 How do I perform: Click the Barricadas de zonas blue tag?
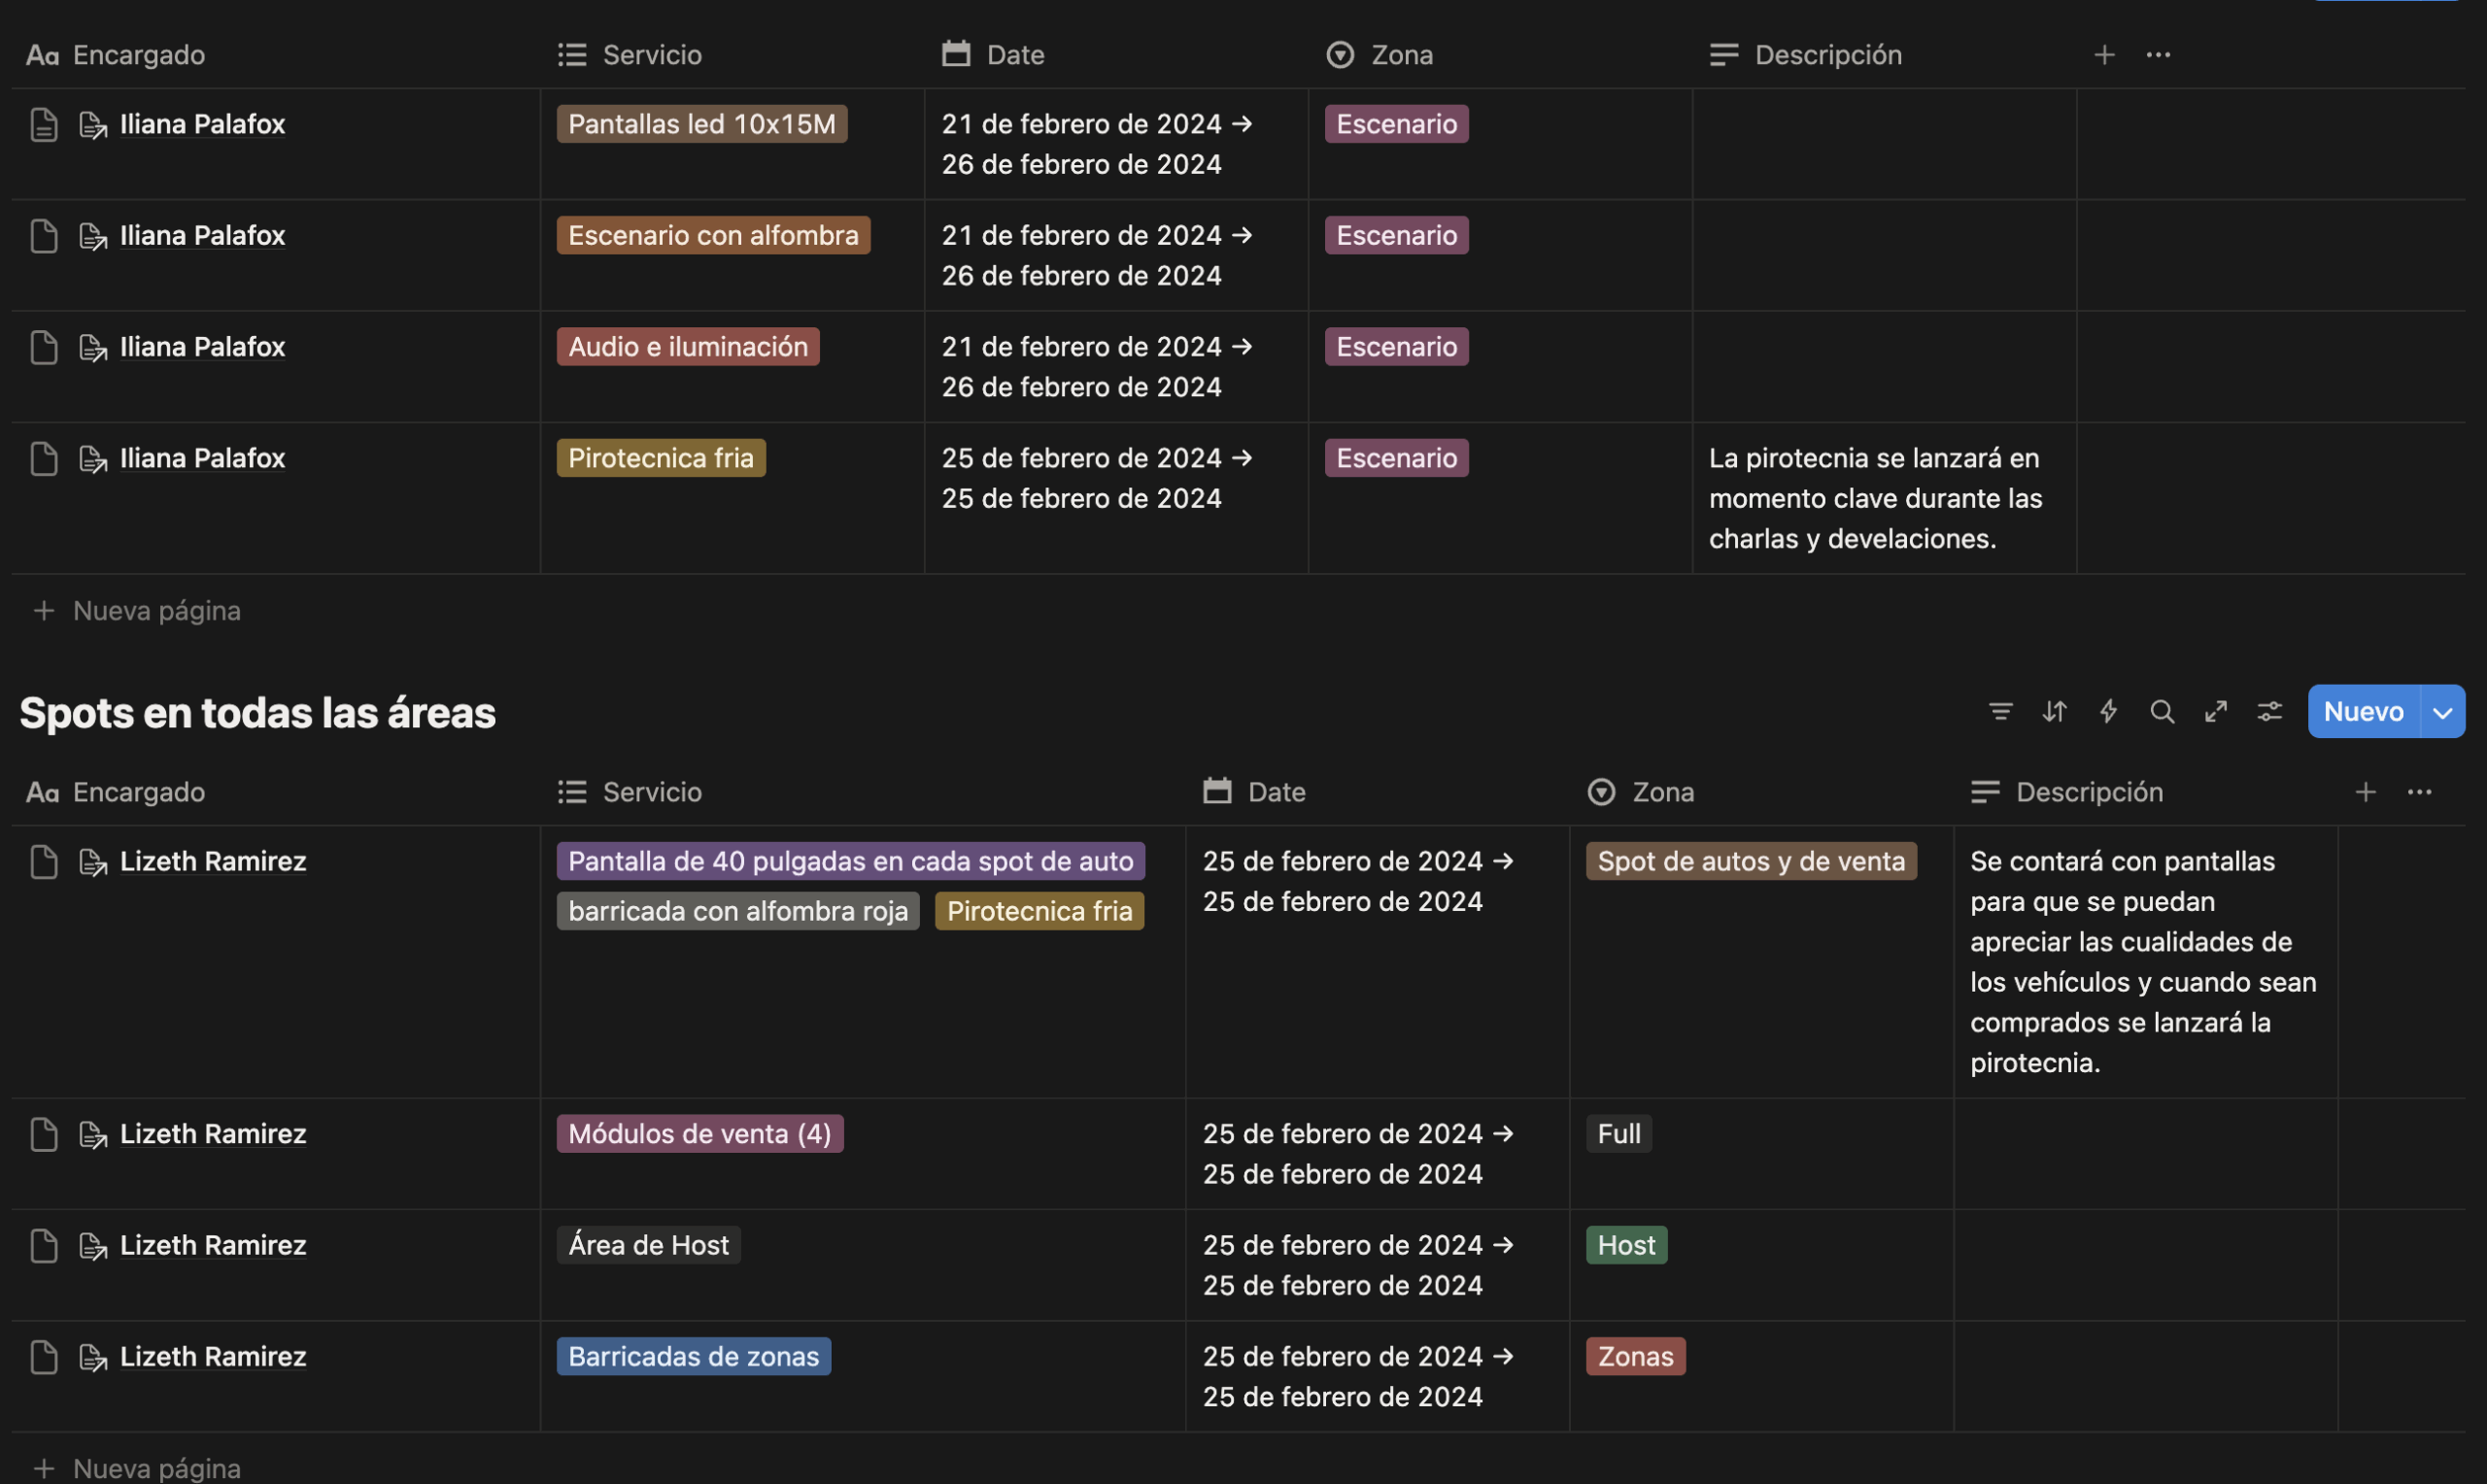point(694,1357)
